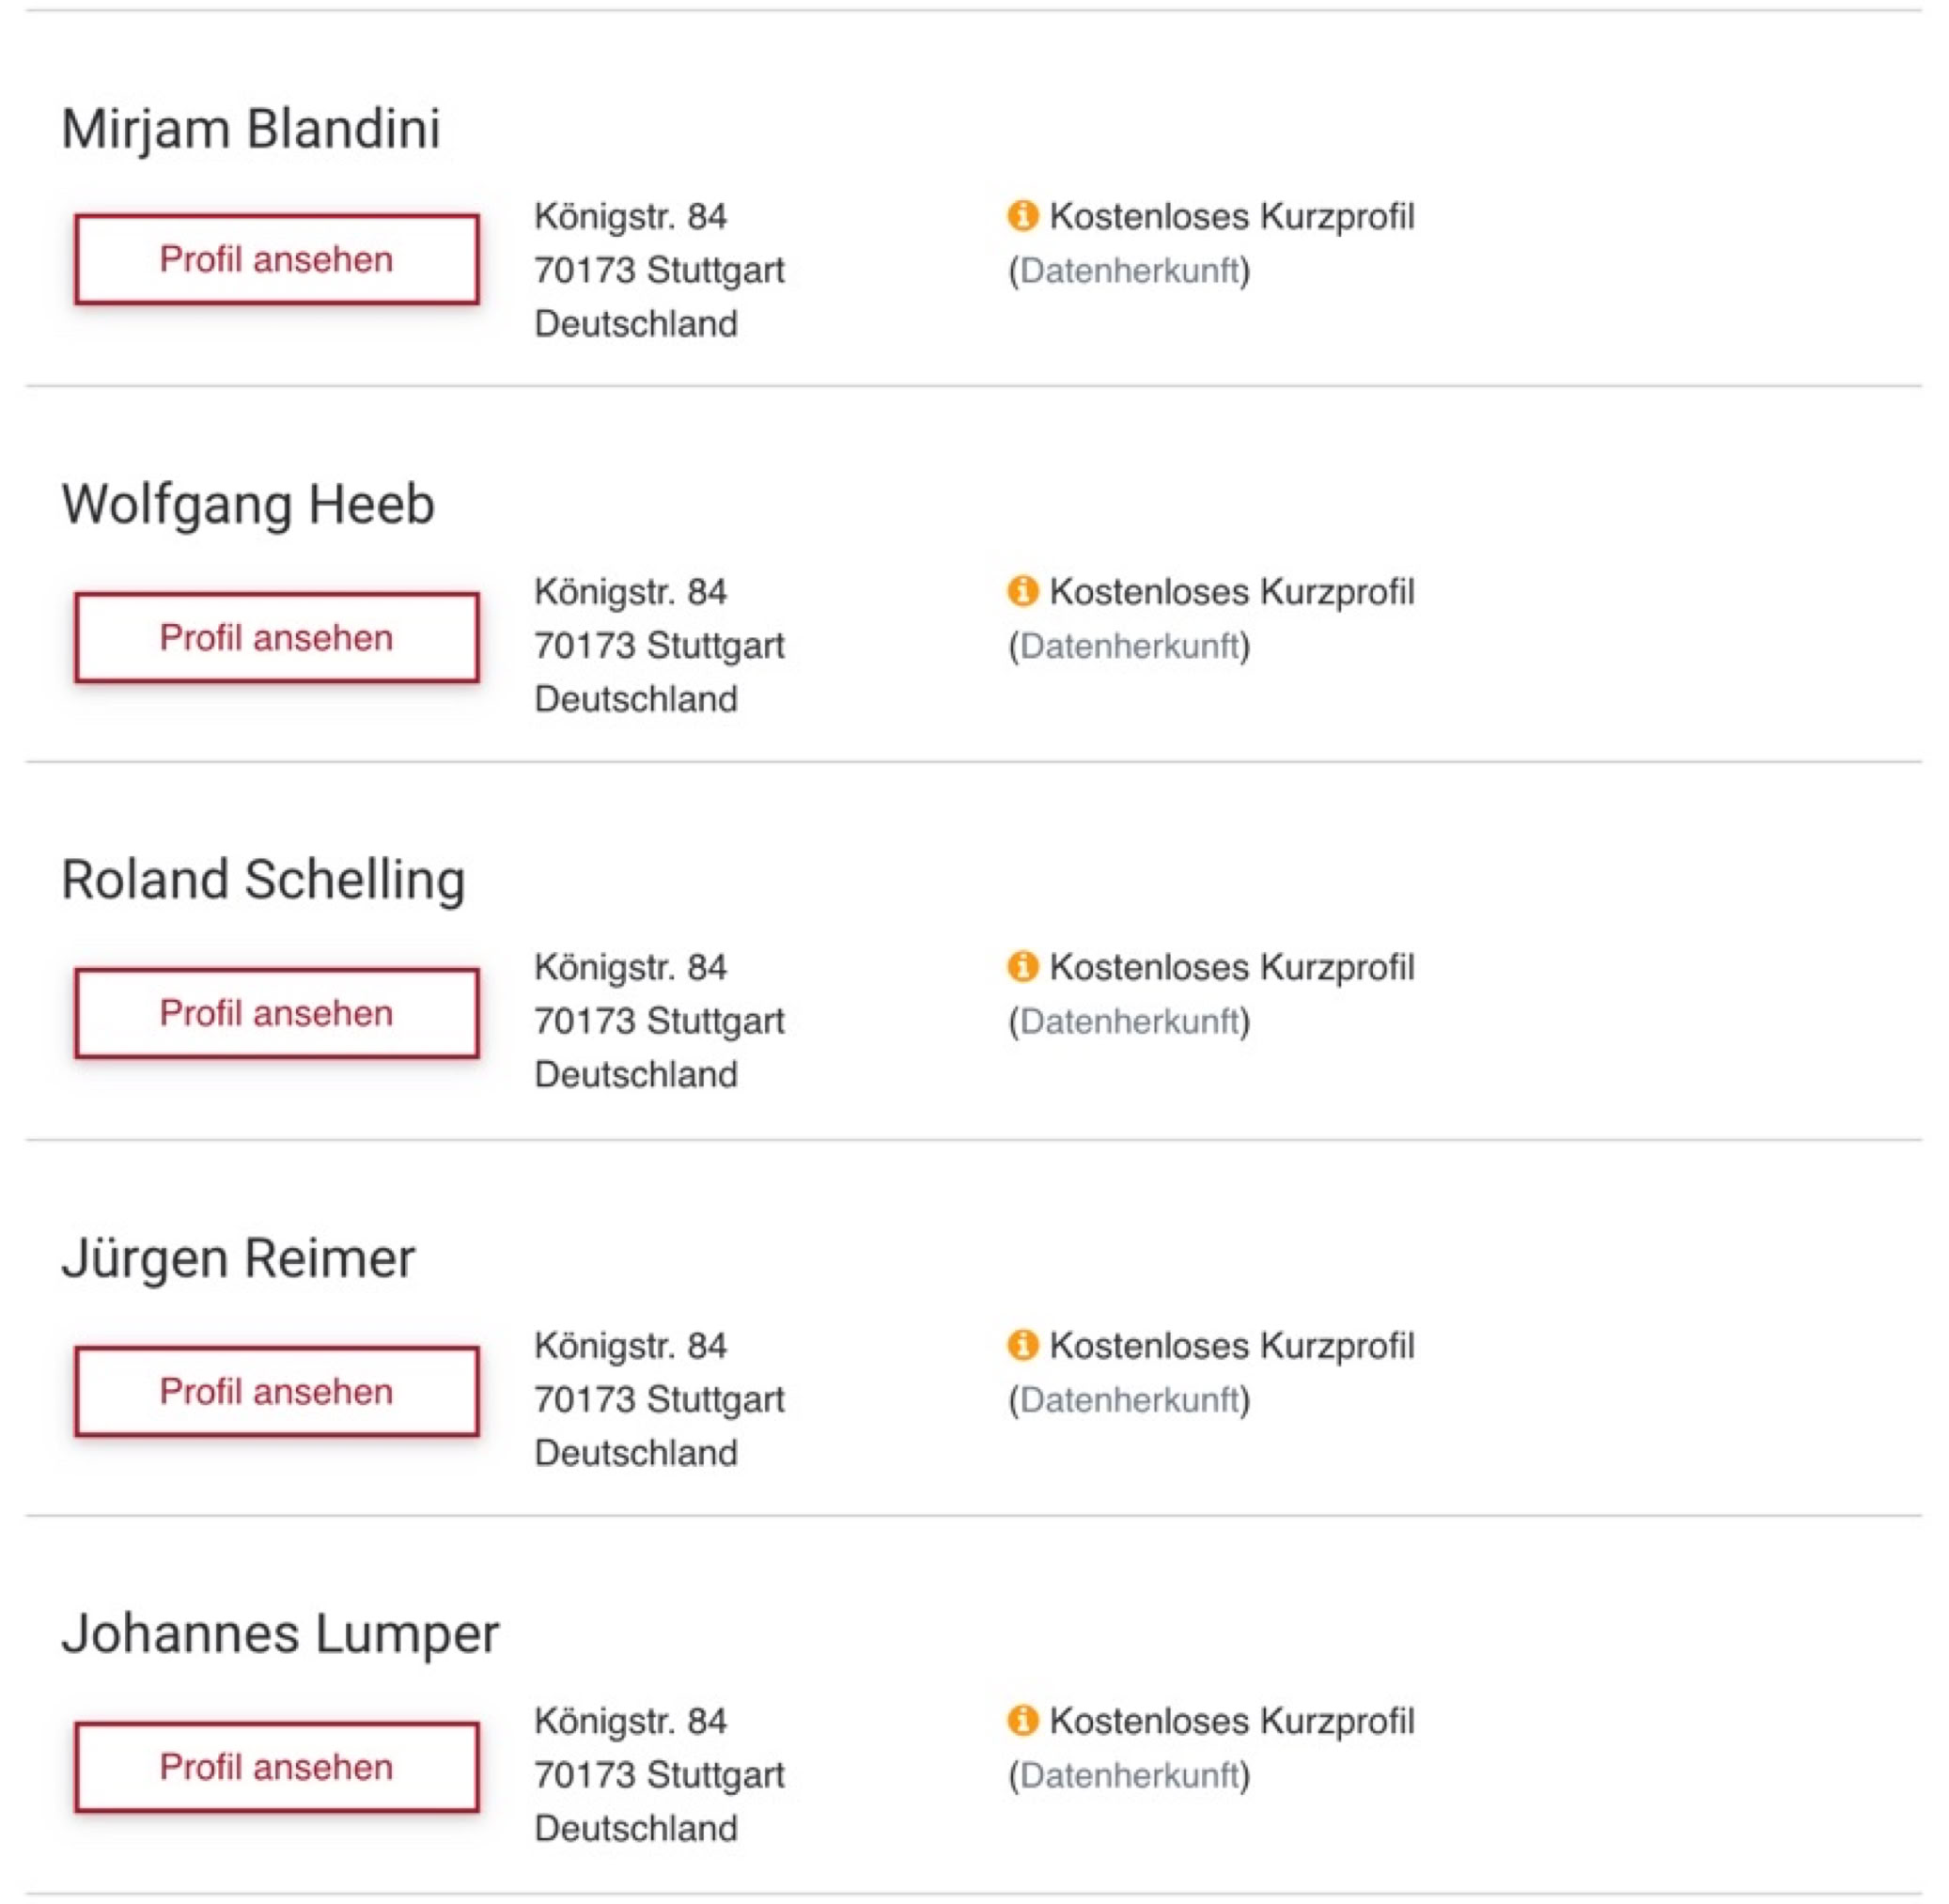Open the Jürgen Reimer name heading
The width and height of the screenshot is (1949, 1904).
(x=238, y=1258)
